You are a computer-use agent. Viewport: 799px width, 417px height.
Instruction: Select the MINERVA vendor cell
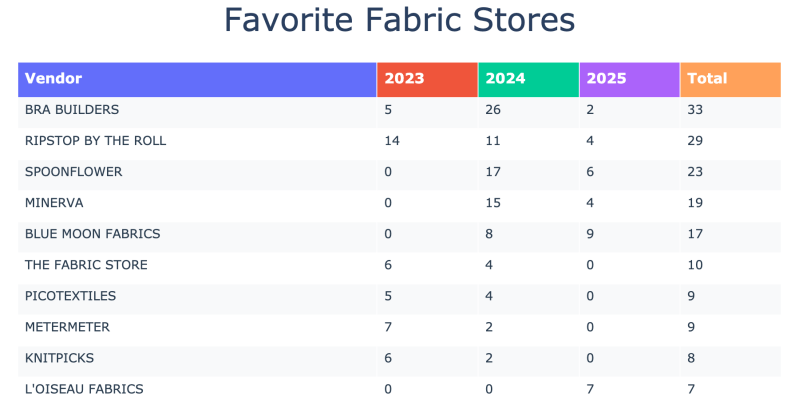(x=53, y=203)
